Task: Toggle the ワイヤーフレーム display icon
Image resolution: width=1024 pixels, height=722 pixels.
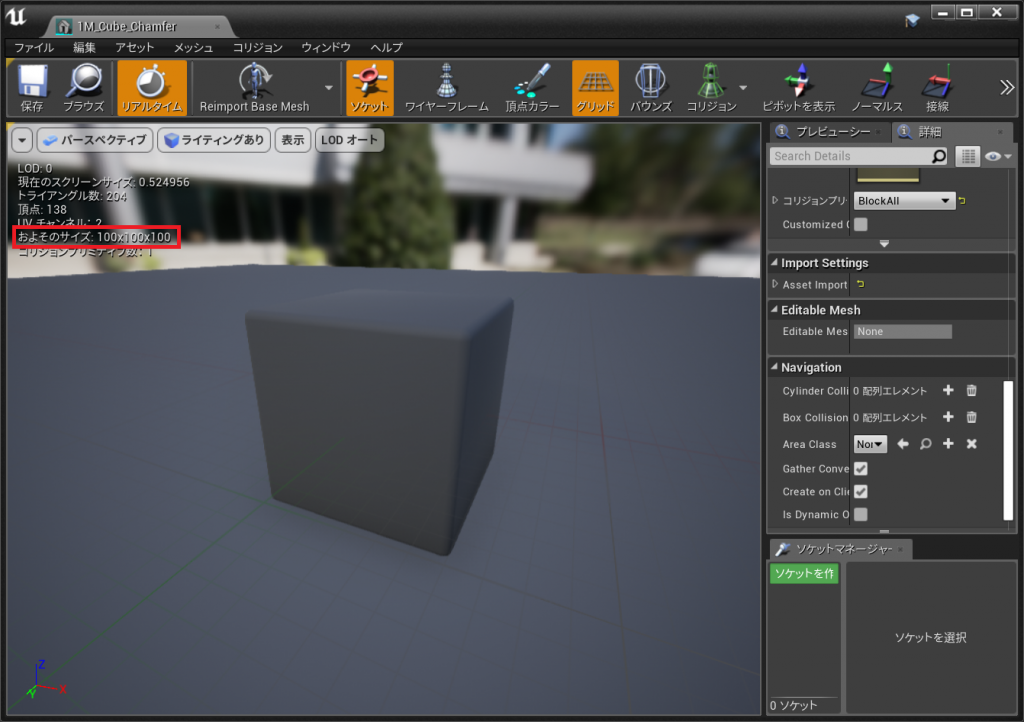Action: (446, 87)
